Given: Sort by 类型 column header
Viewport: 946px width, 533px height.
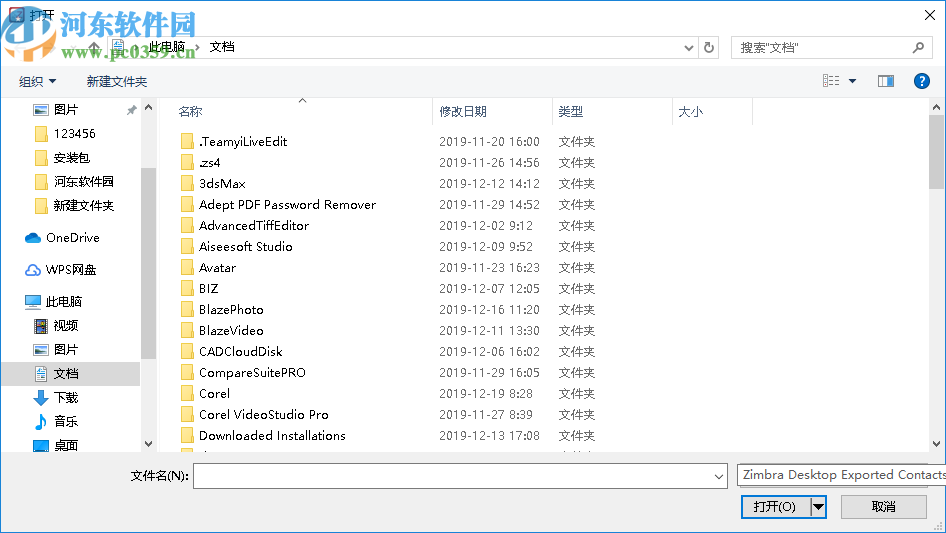Looking at the screenshot, I should (x=570, y=112).
